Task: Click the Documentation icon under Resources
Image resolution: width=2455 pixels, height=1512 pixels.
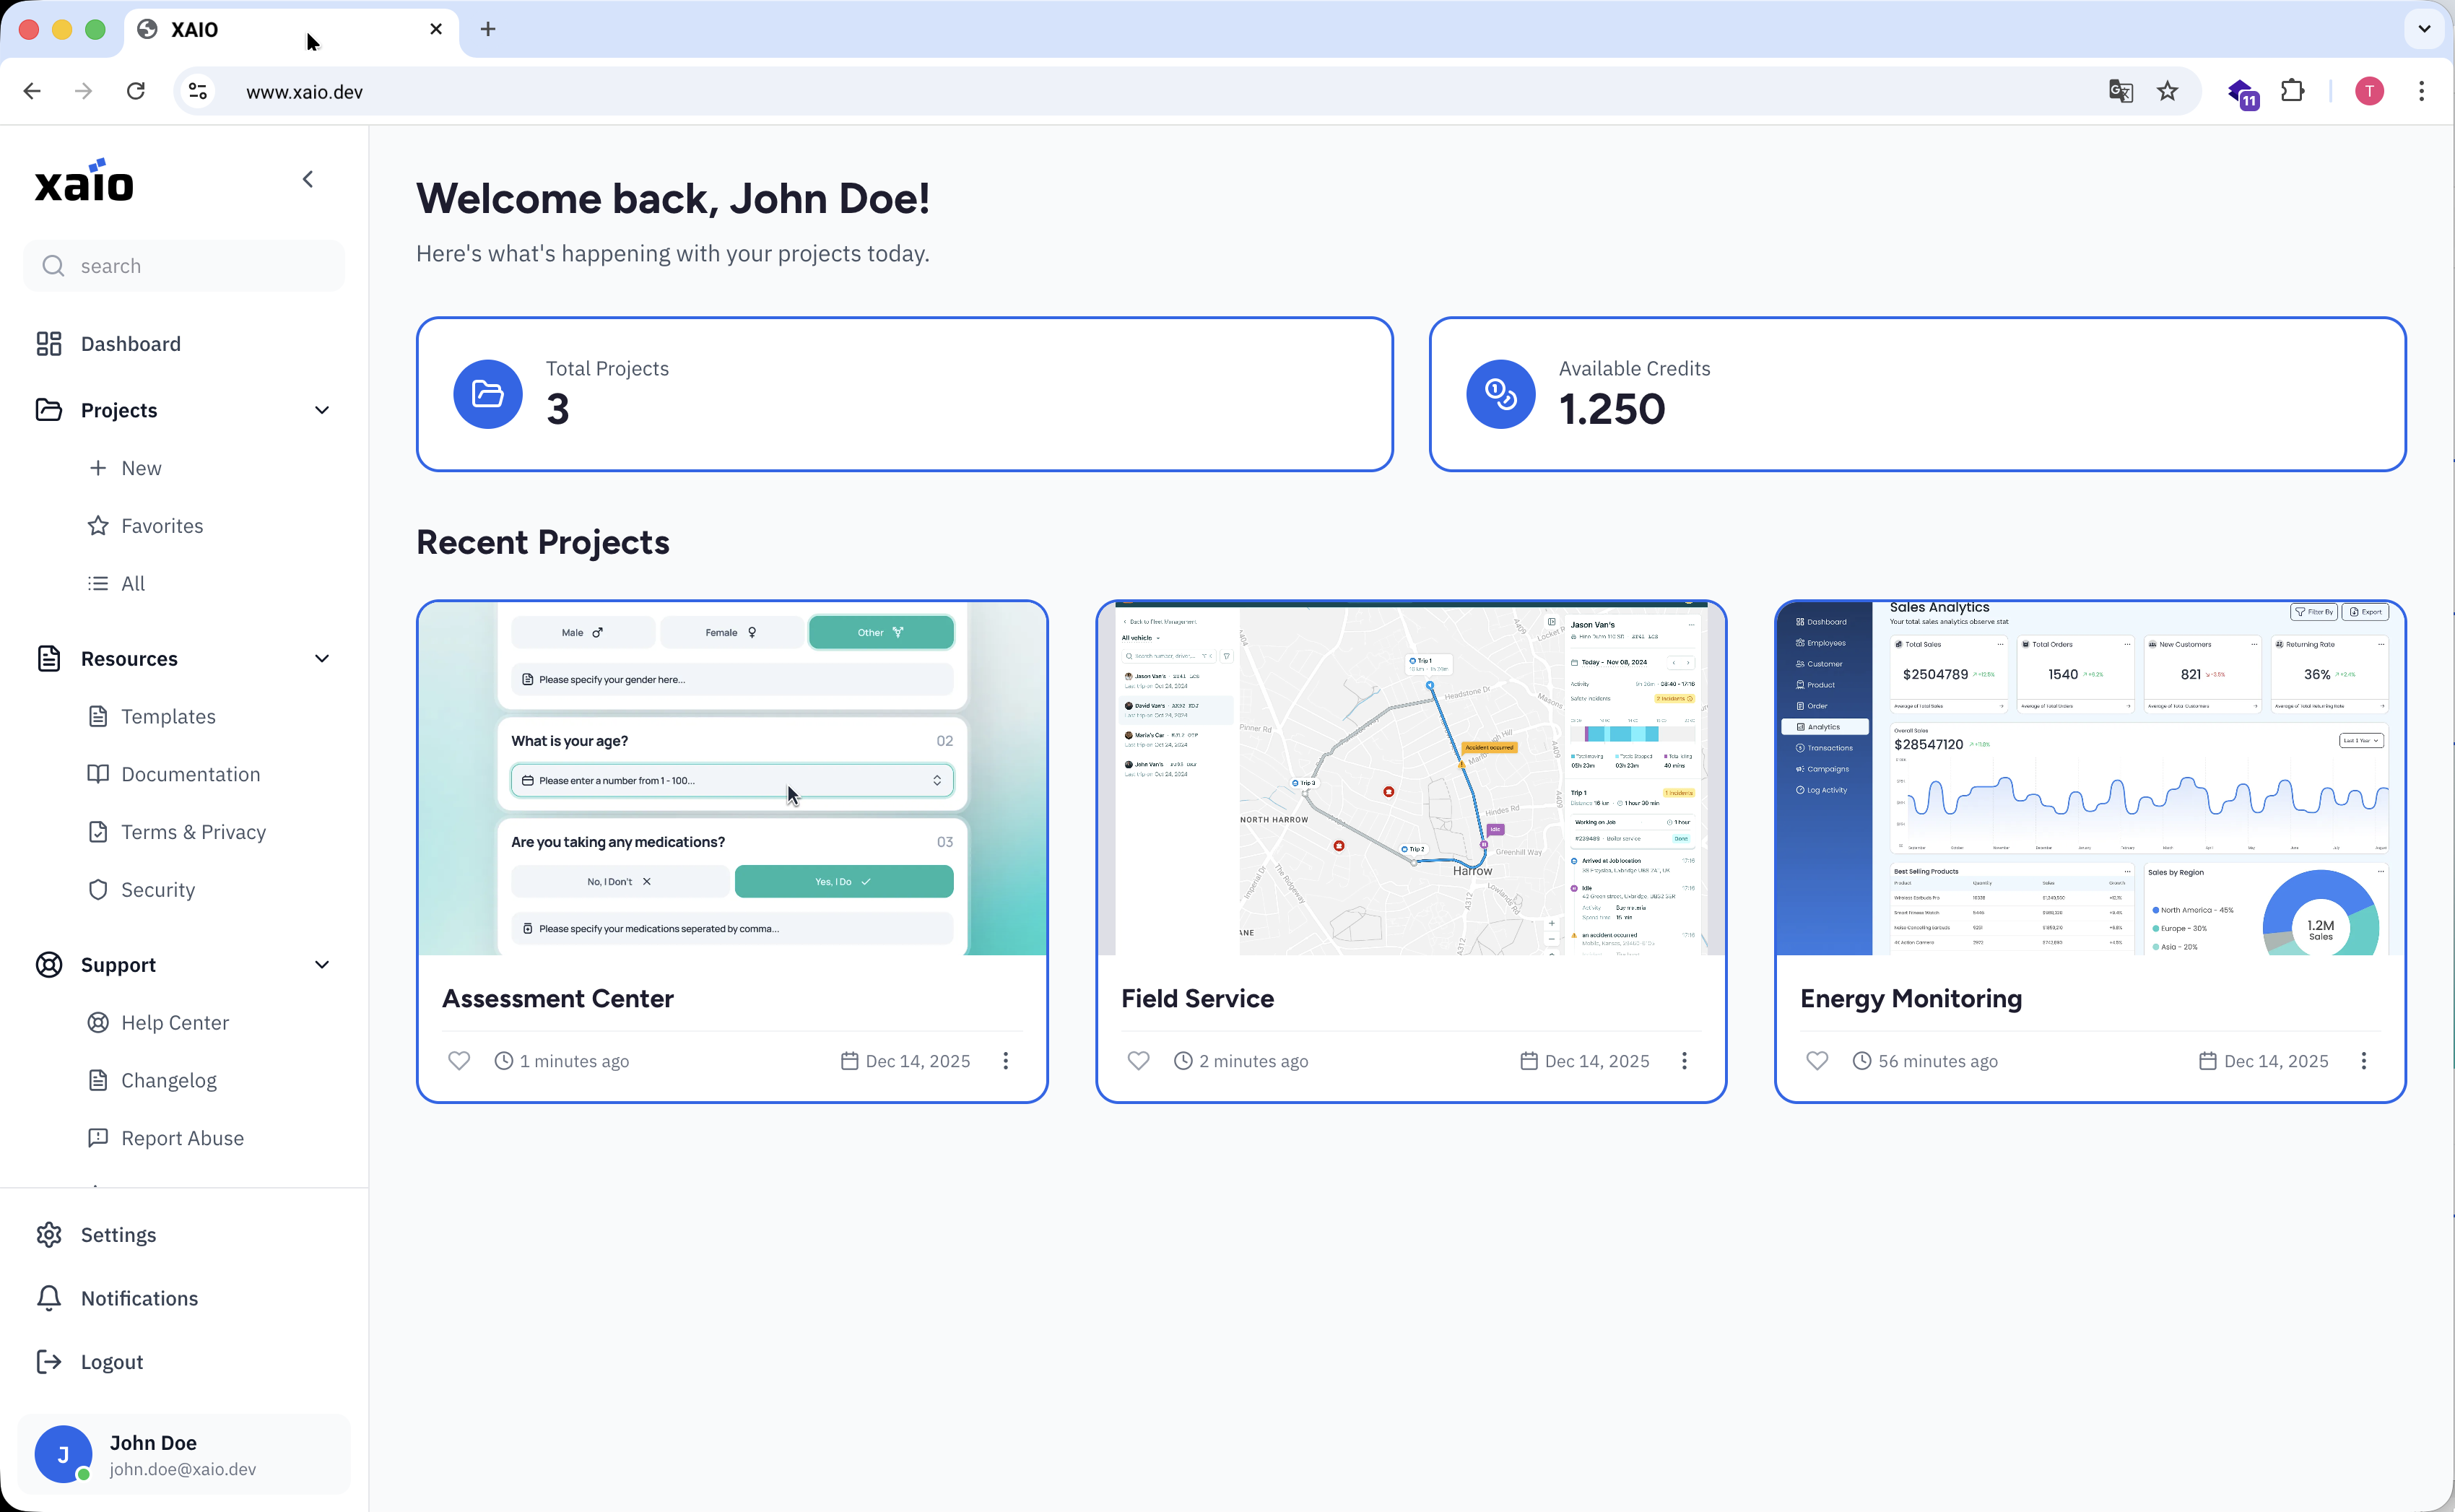Action: (98, 774)
